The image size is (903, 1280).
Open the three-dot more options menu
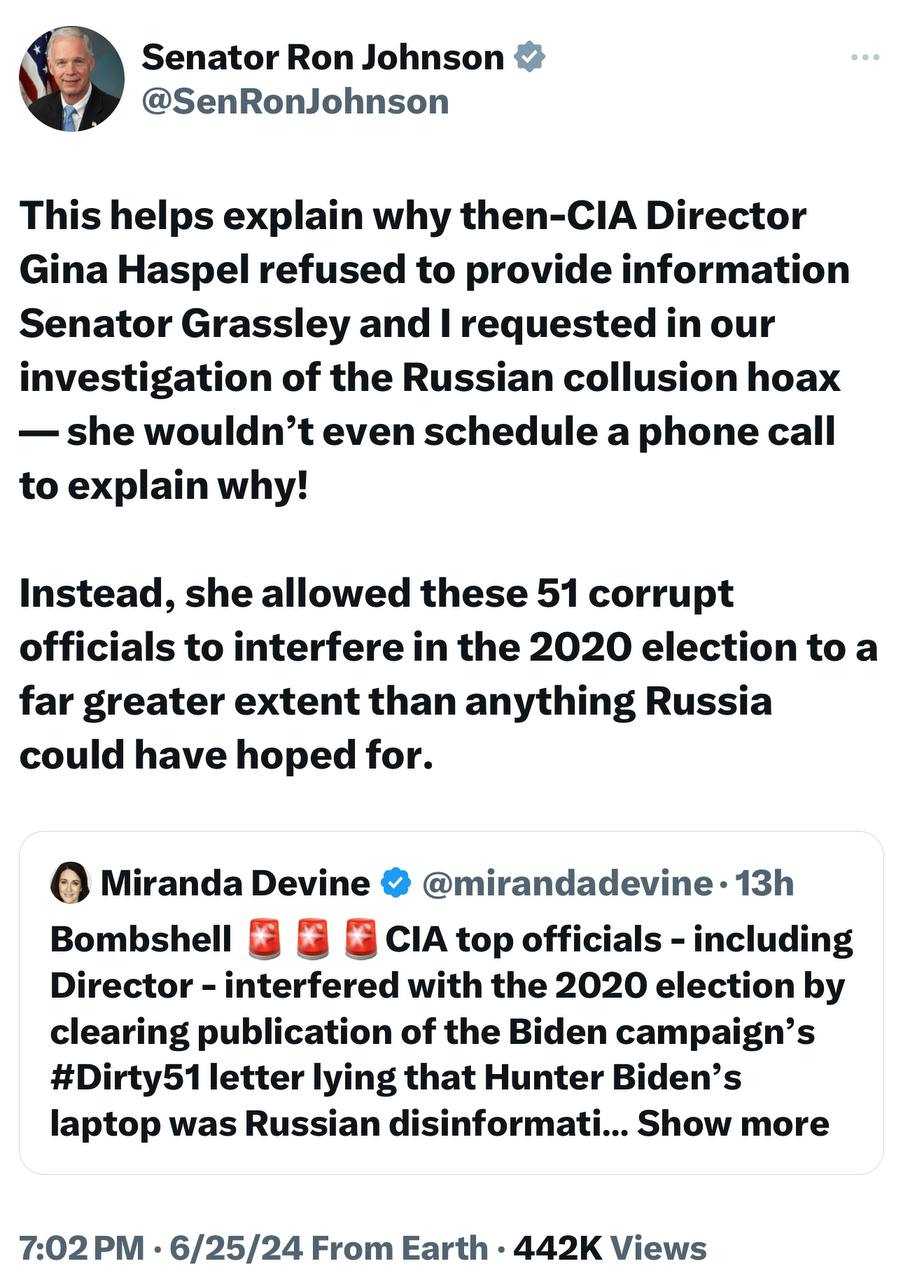(x=864, y=58)
